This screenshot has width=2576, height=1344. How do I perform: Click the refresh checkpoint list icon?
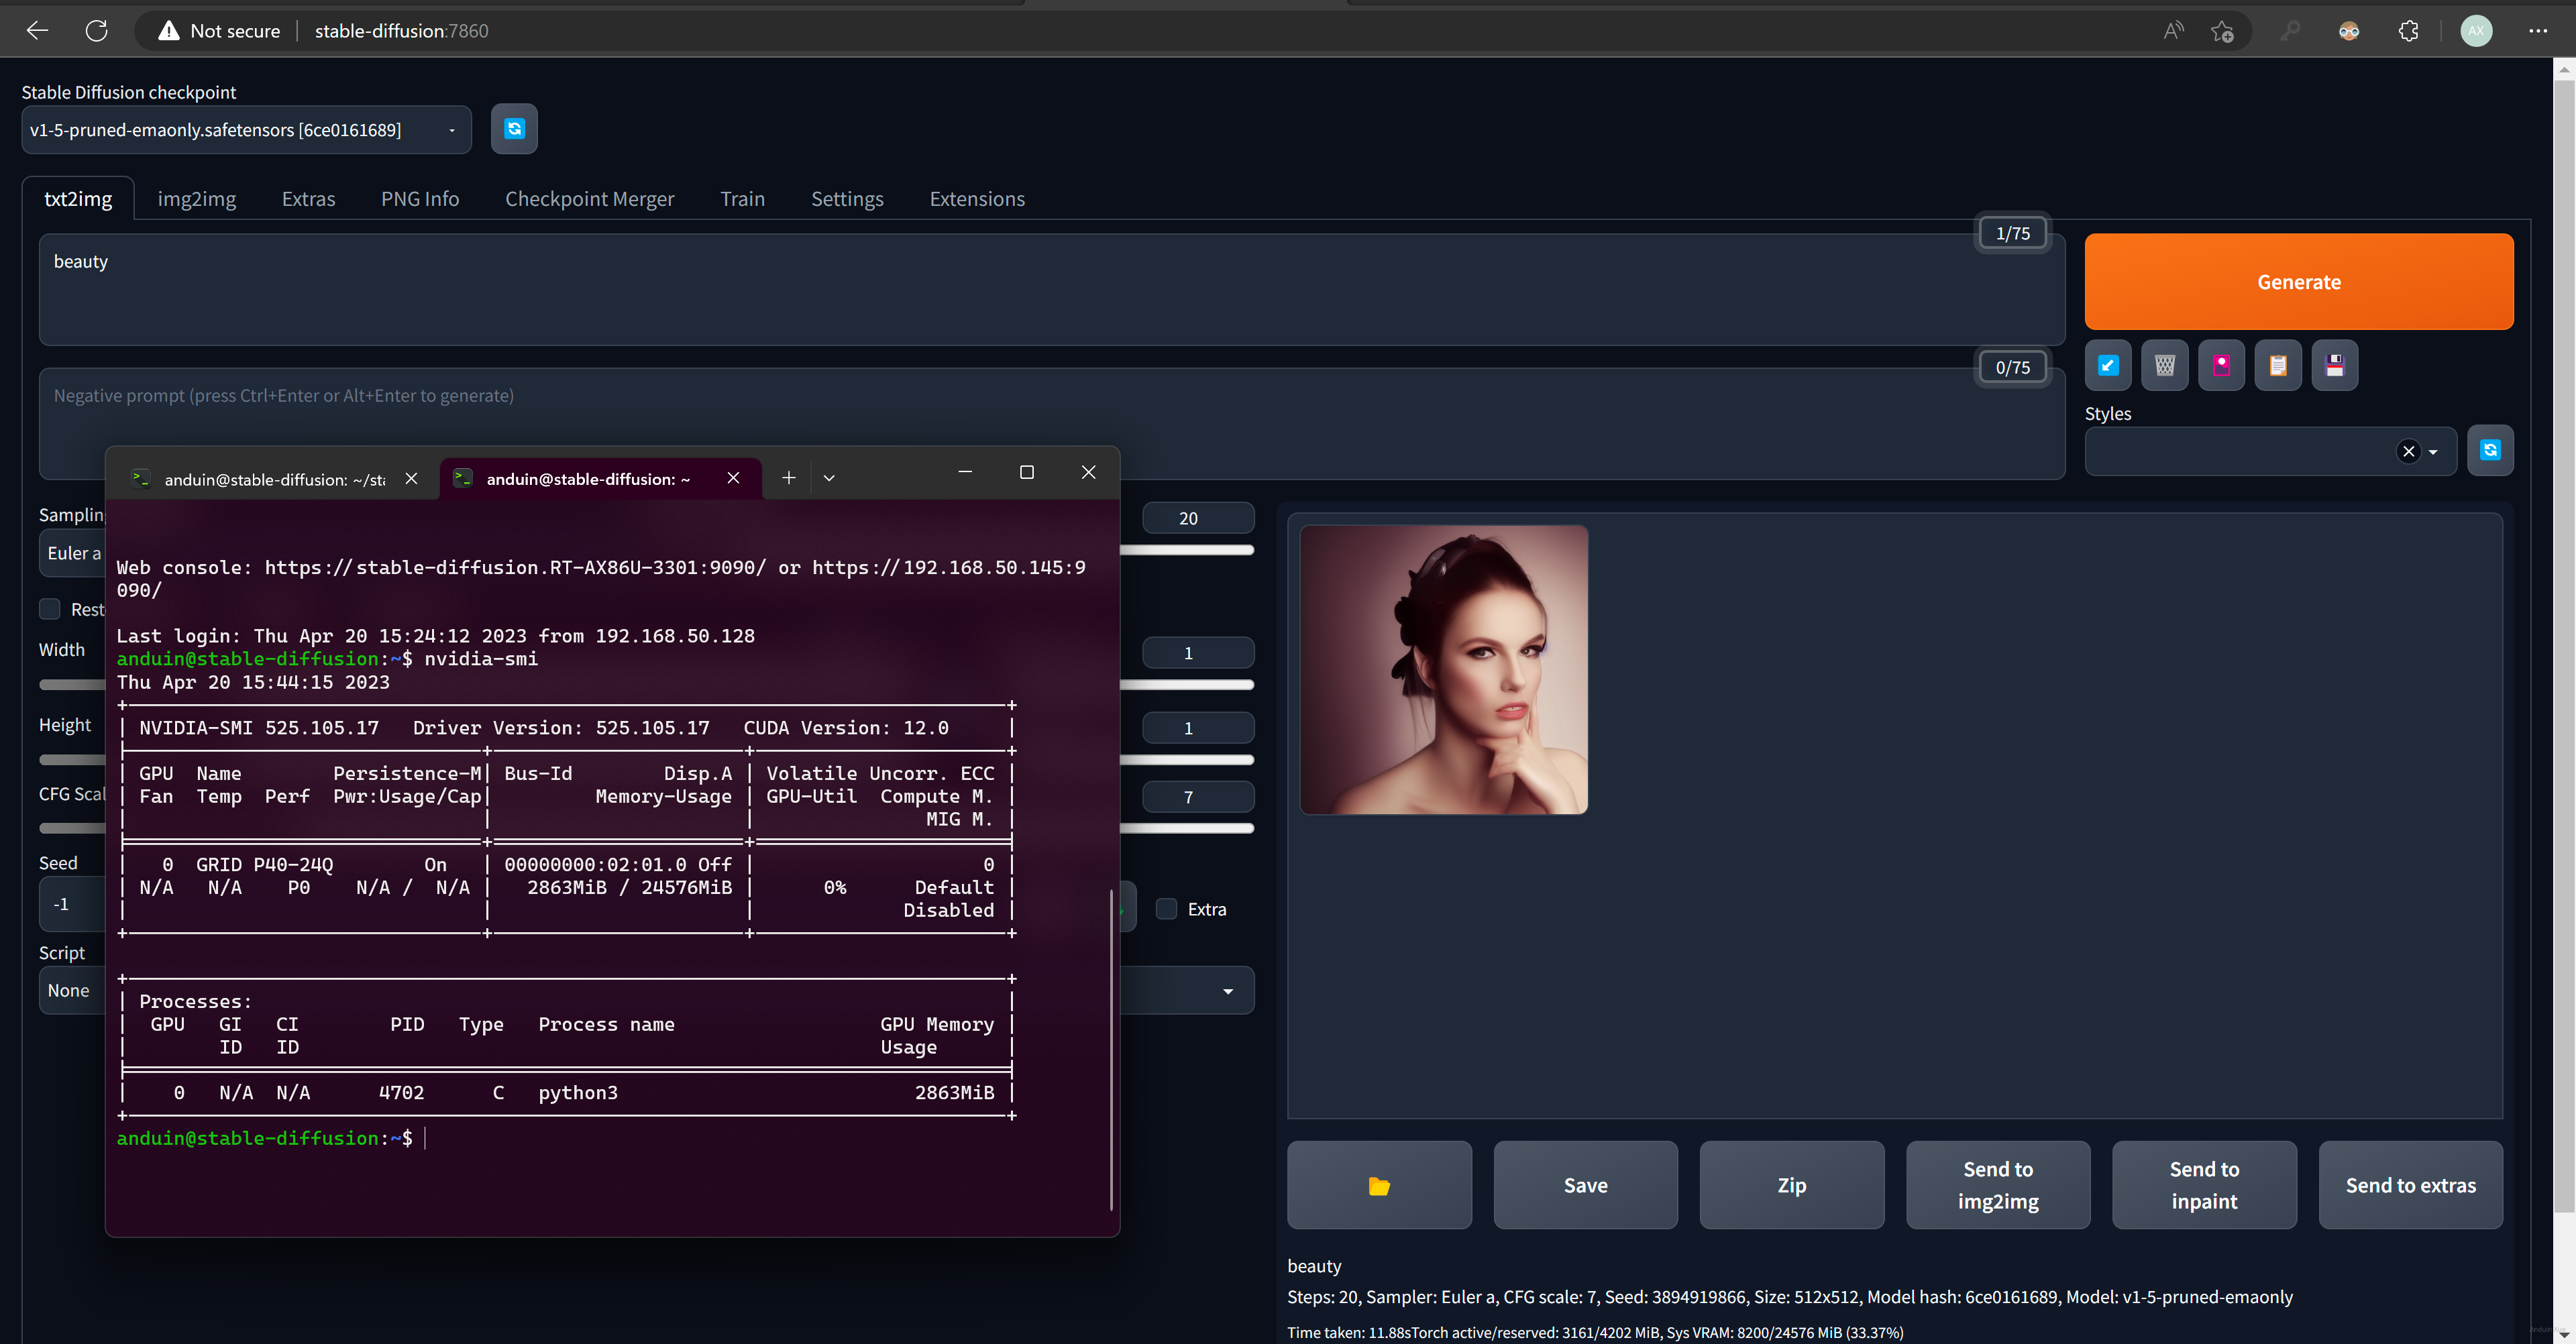[x=514, y=129]
